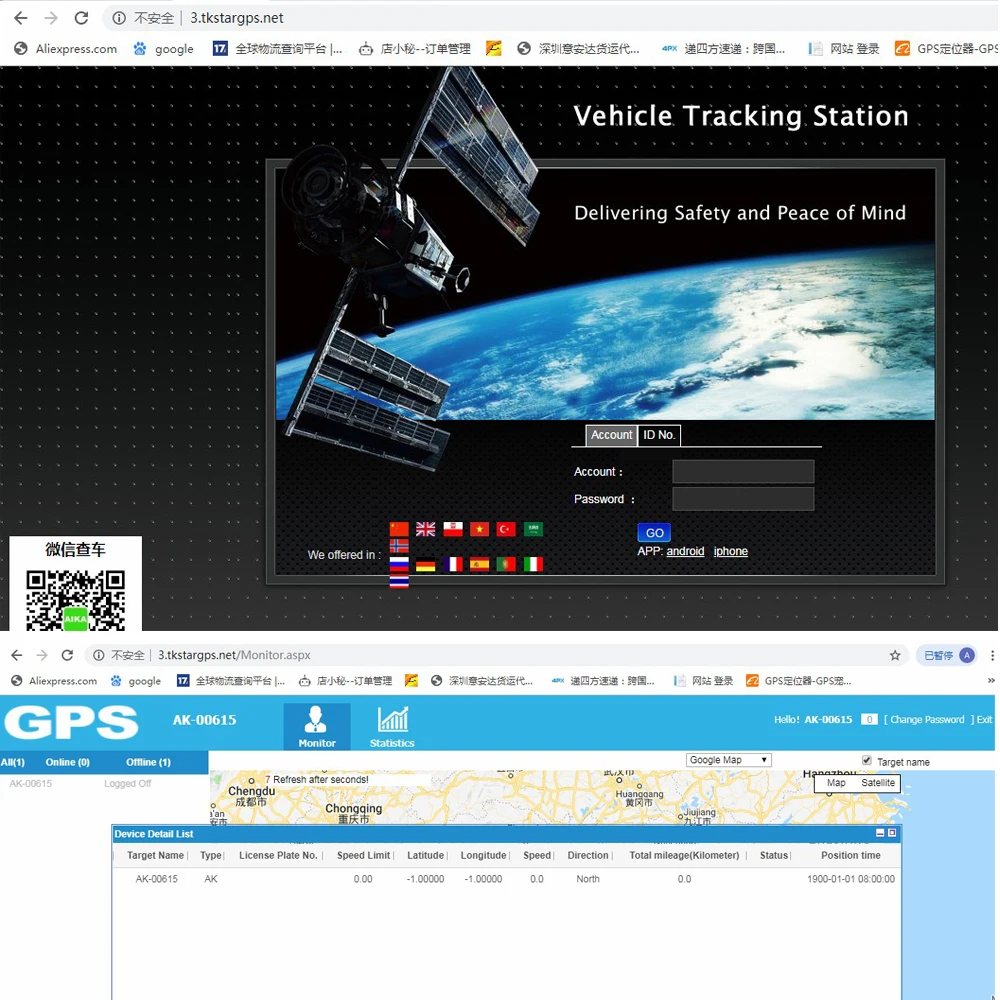Select the Chinese flag language option

[399, 529]
